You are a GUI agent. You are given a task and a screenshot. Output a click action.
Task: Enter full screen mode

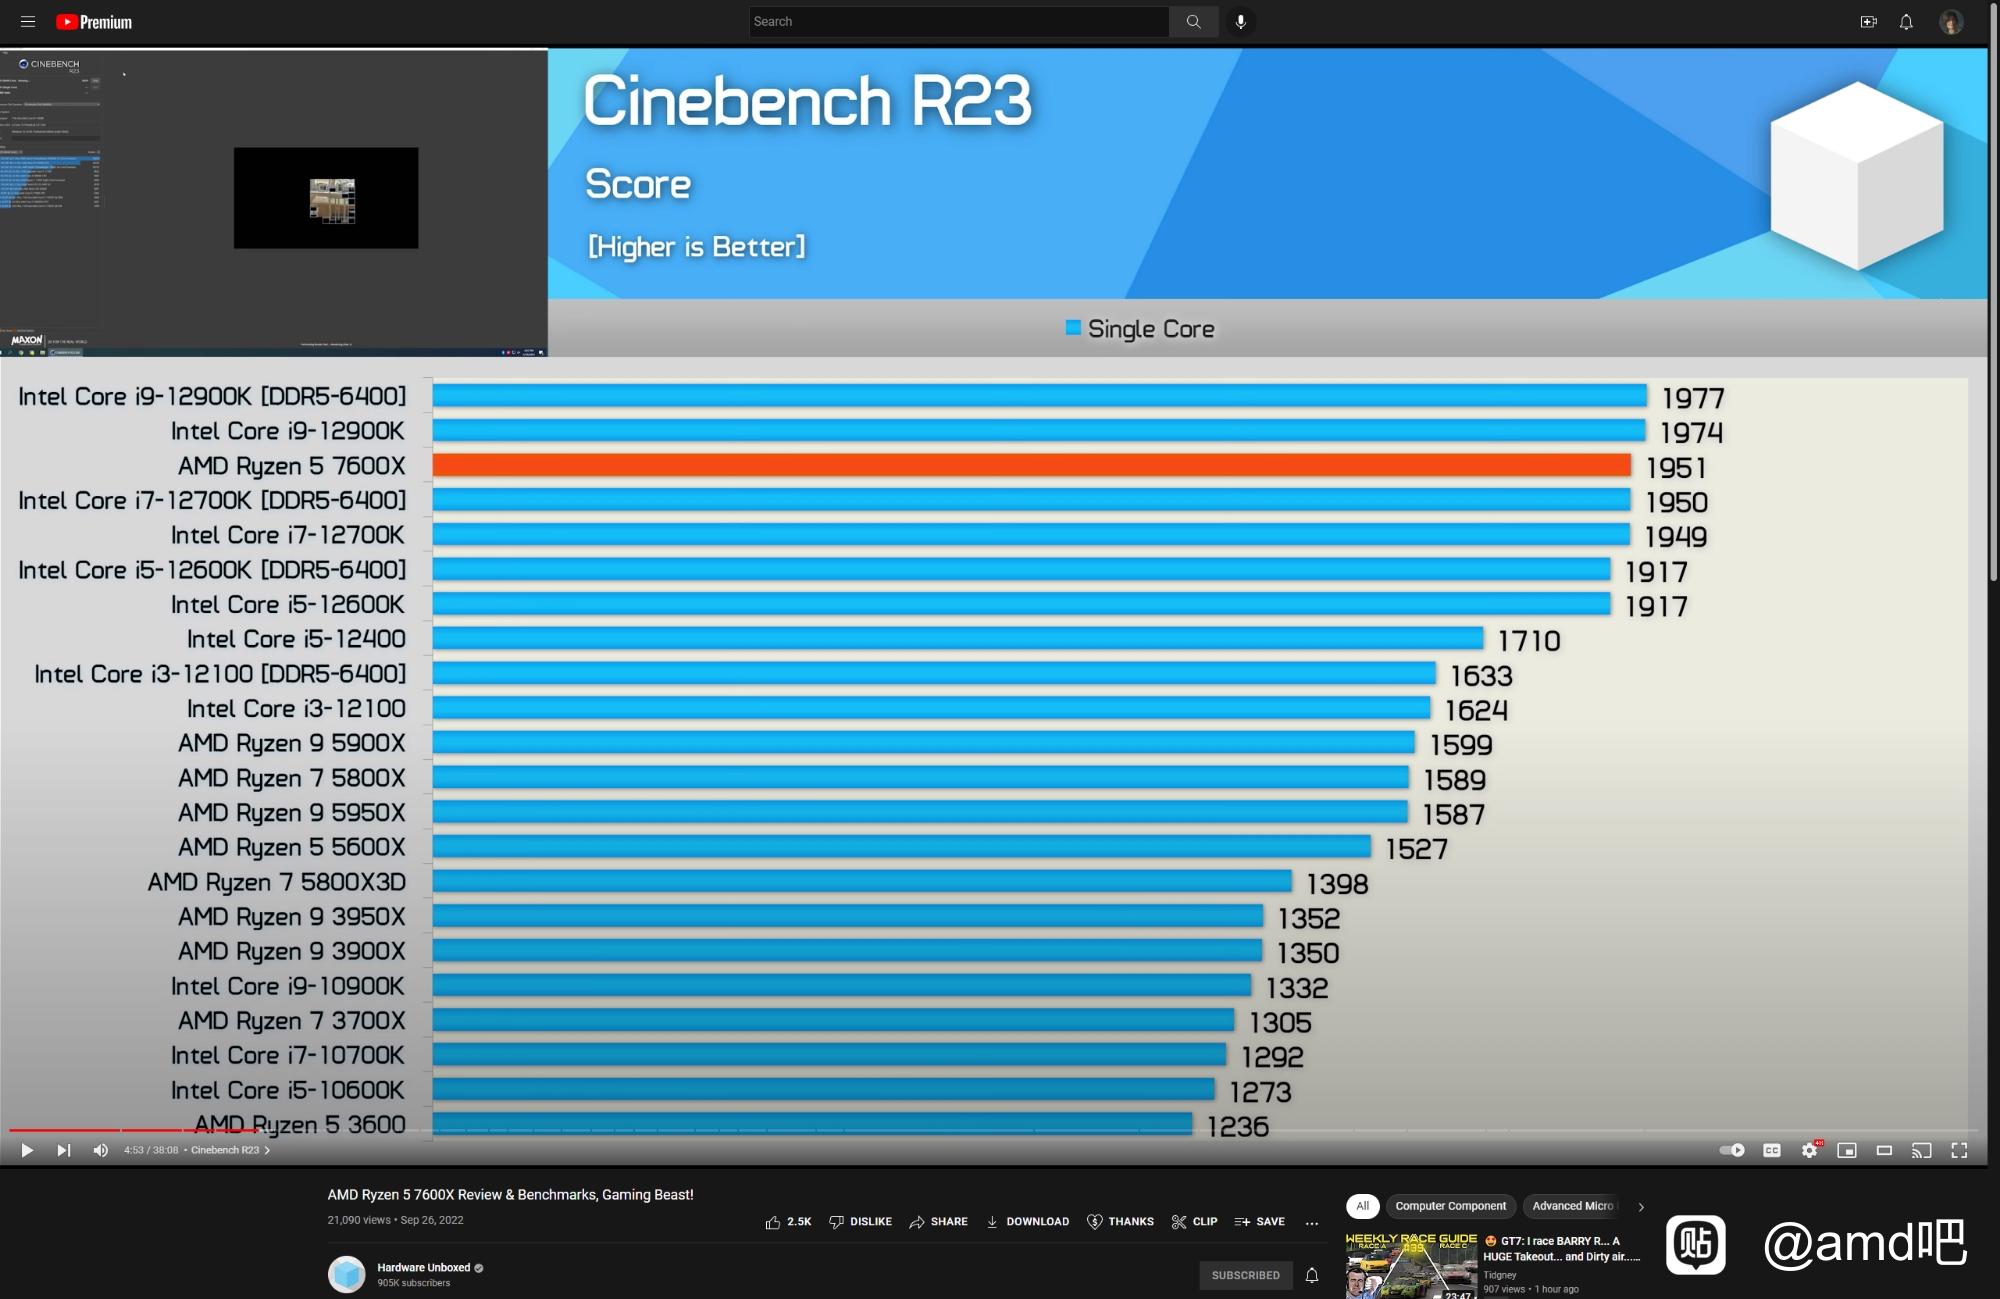(x=1959, y=1150)
